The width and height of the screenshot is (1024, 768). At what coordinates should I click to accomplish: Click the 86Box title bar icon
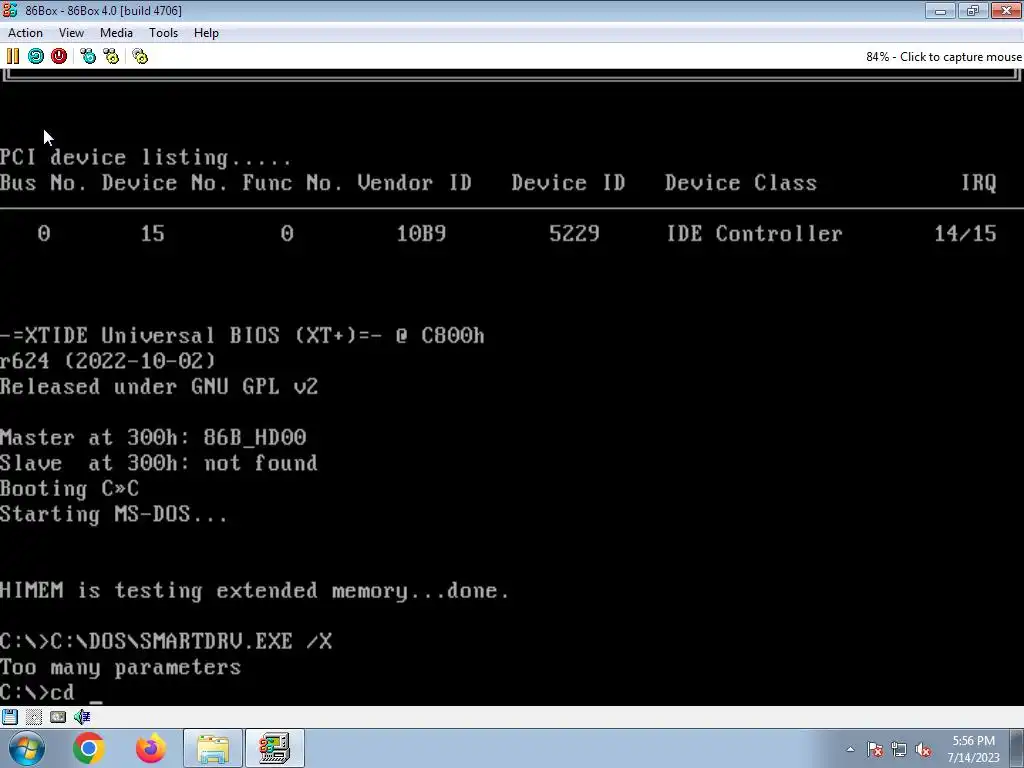tap(10, 10)
